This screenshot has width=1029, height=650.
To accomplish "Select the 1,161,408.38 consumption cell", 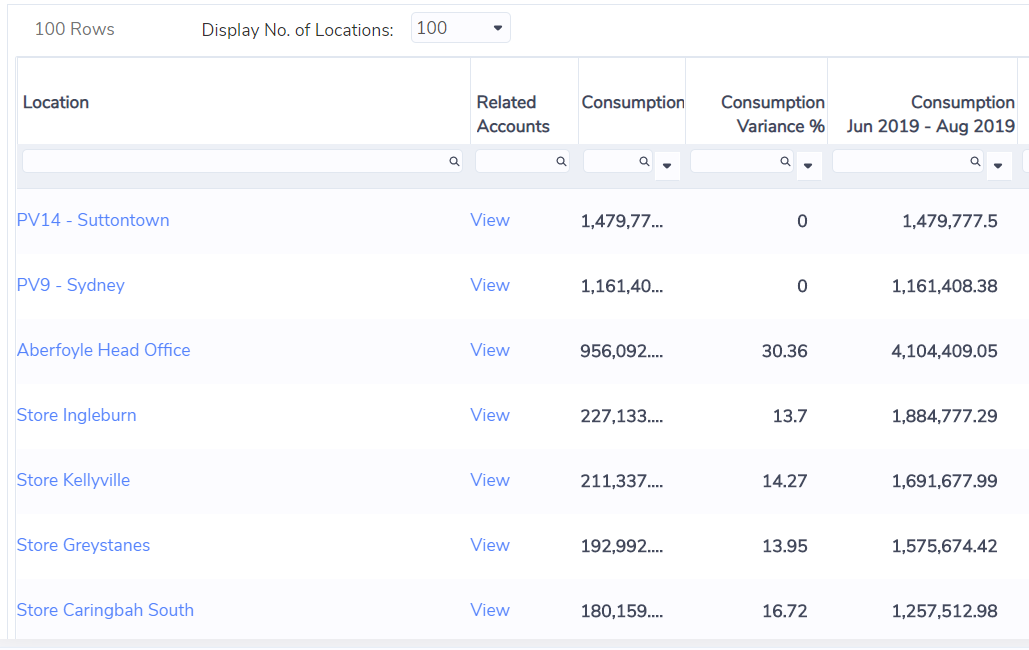I will [944, 286].
